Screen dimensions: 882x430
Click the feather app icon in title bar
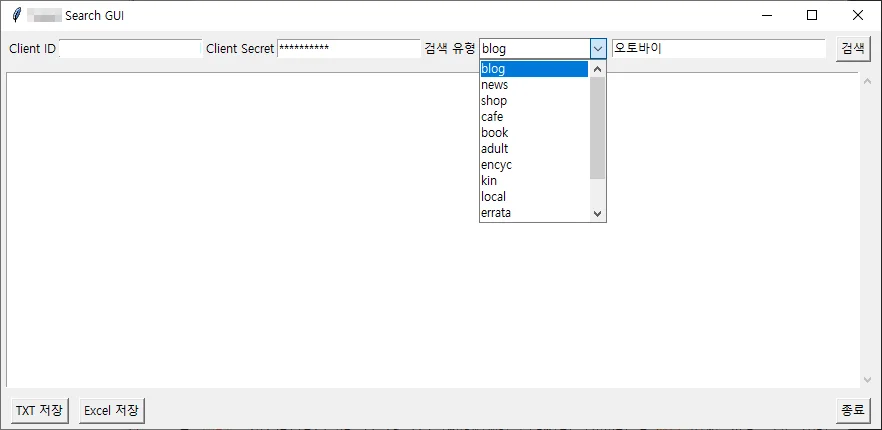[x=17, y=15]
